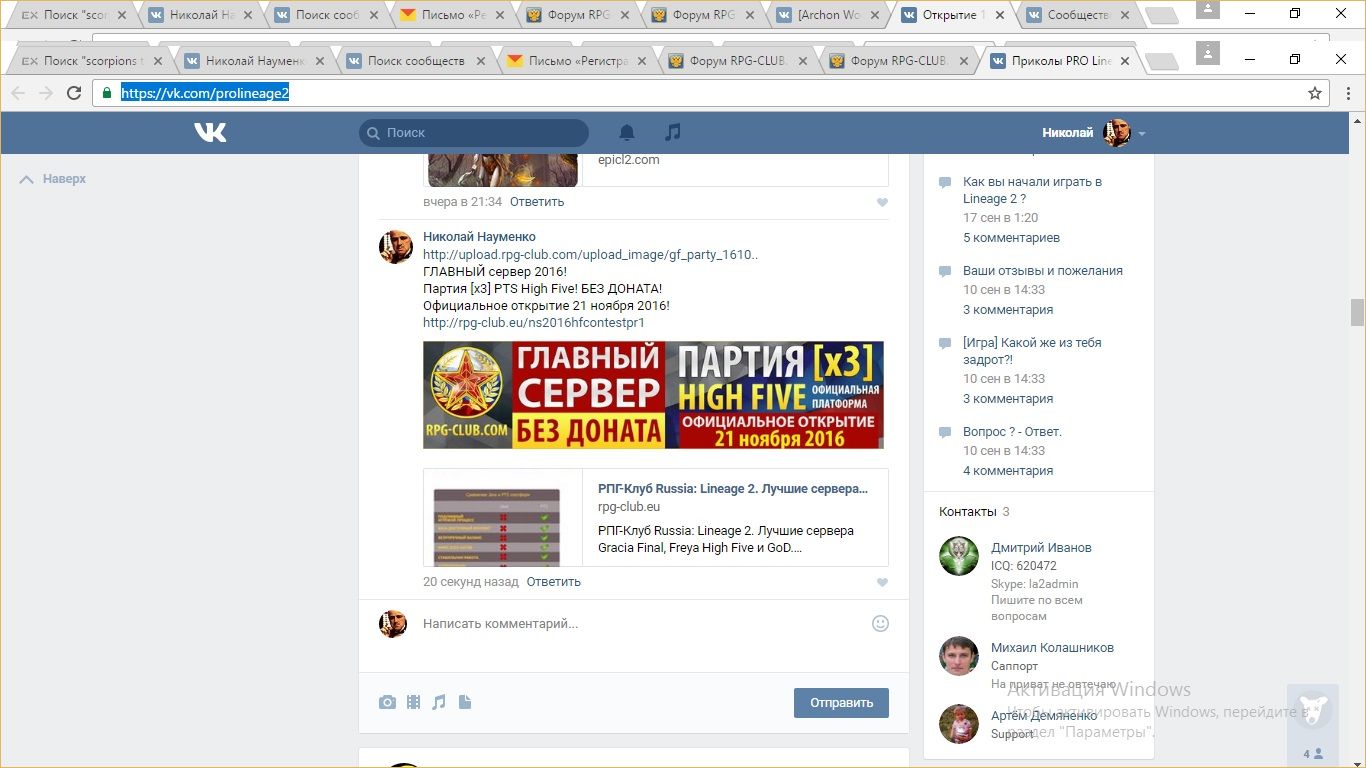Screen dimensions: 1366x768
Task: Close the 'Поиск сообществ' tab in the front window
Action: point(481,61)
